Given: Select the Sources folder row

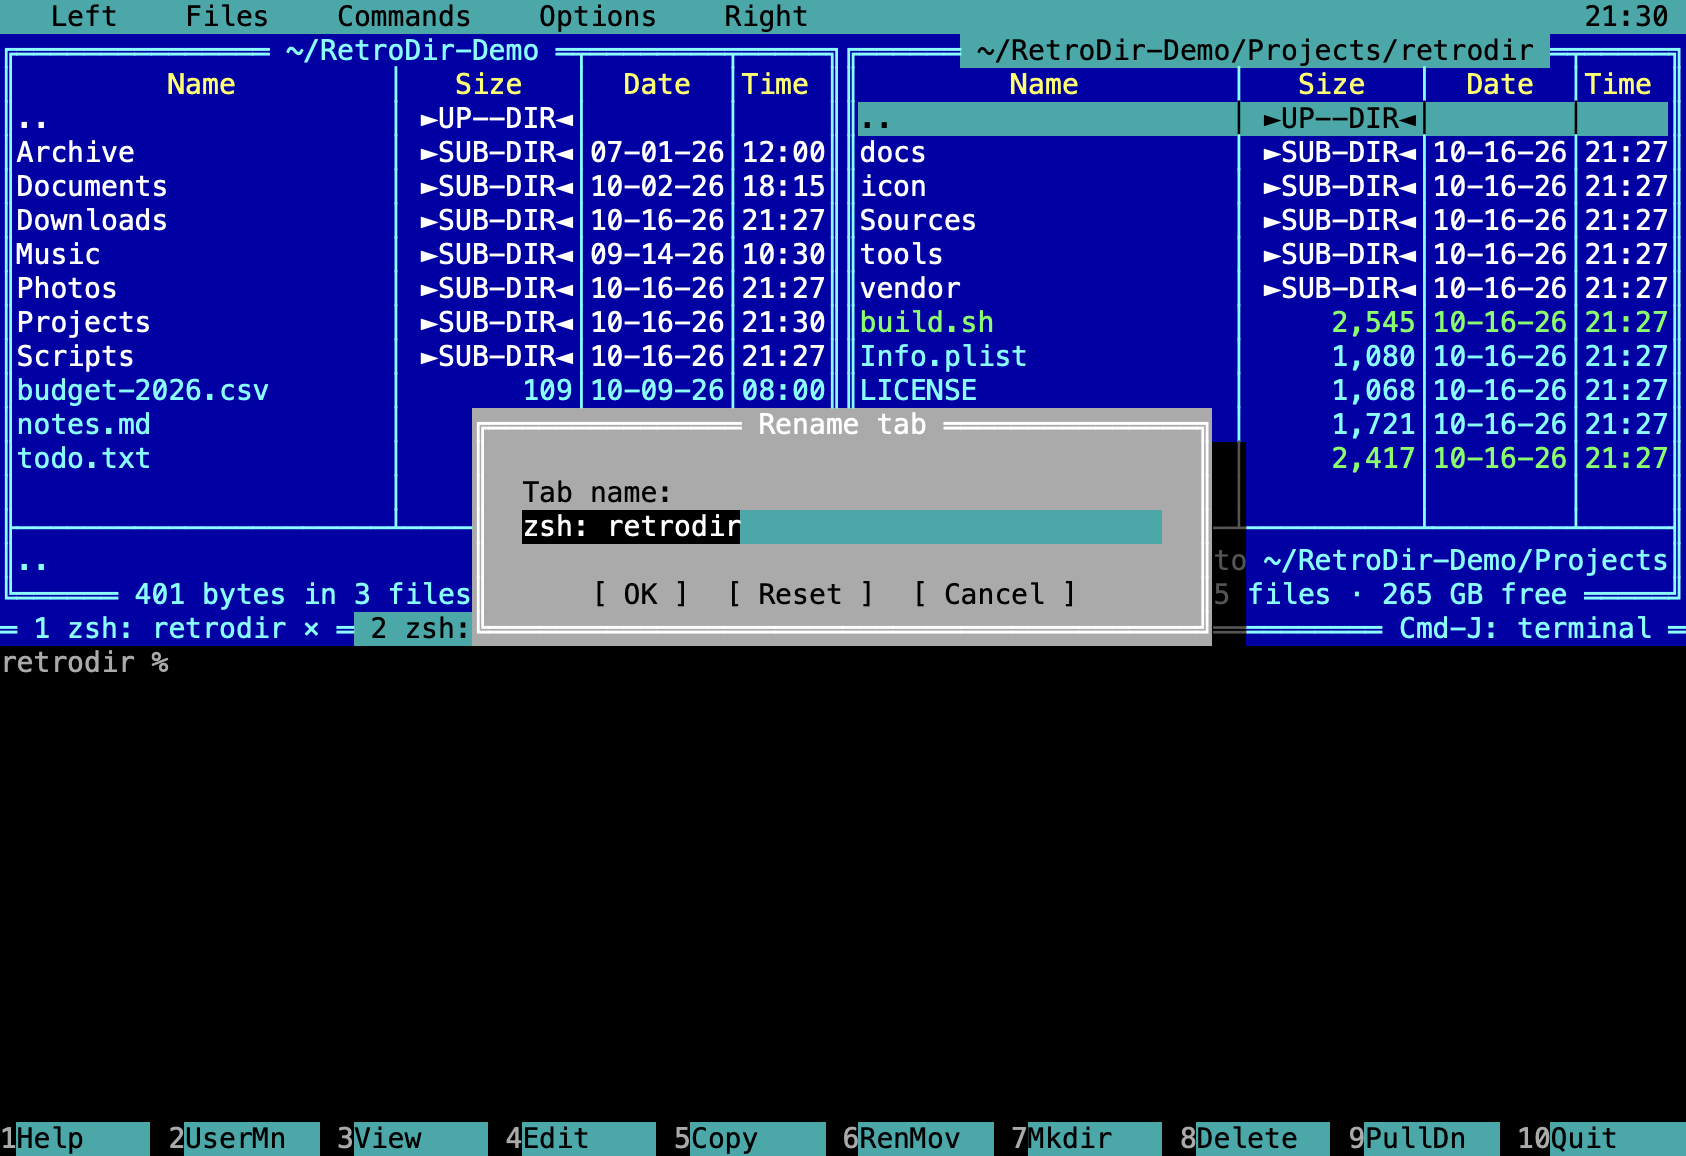Looking at the screenshot, I should coord(1264,221).
